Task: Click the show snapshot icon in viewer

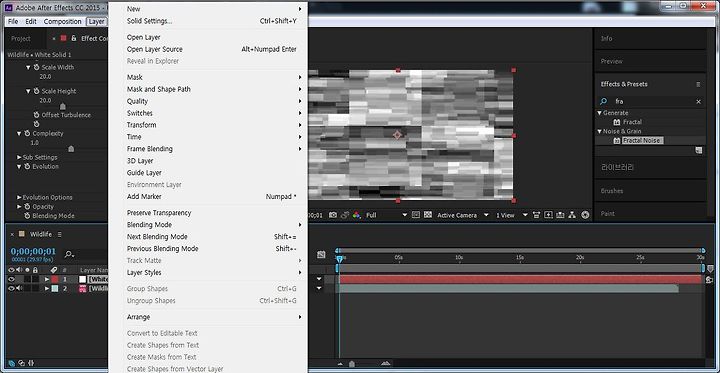Action: click(345, 215)
